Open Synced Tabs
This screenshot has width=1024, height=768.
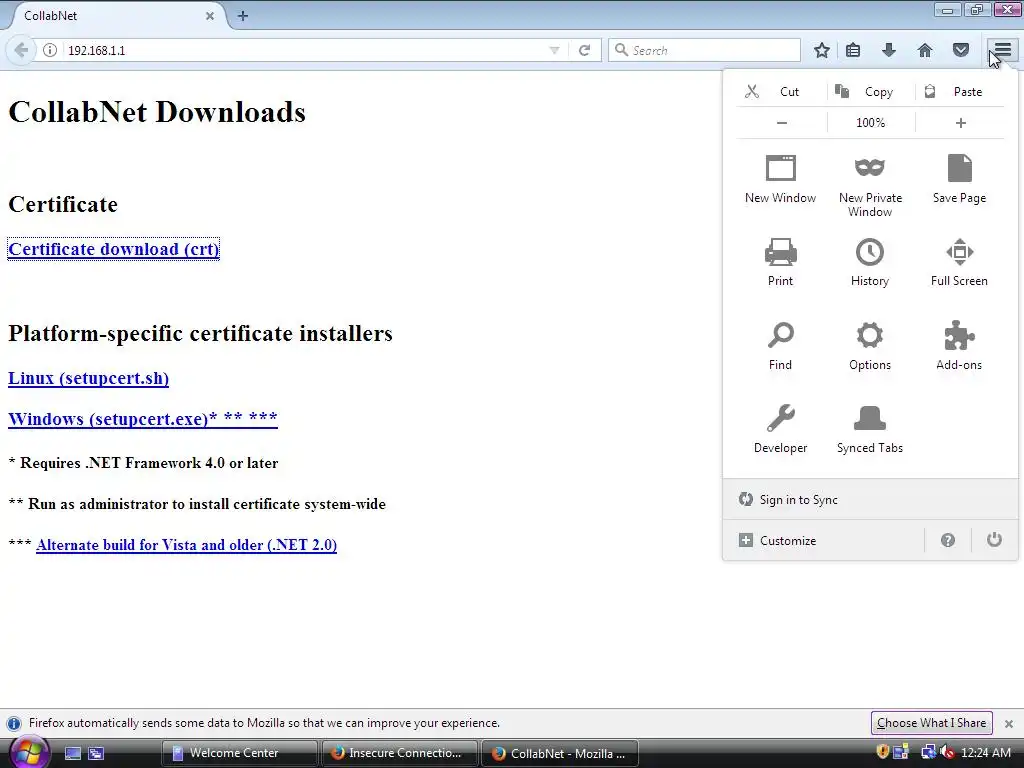click(870, 428)
